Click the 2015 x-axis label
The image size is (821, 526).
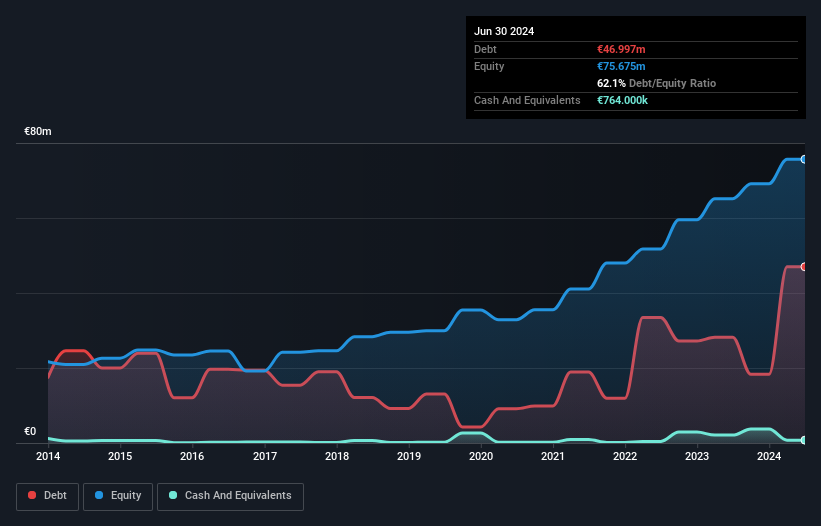click(120, 456)
